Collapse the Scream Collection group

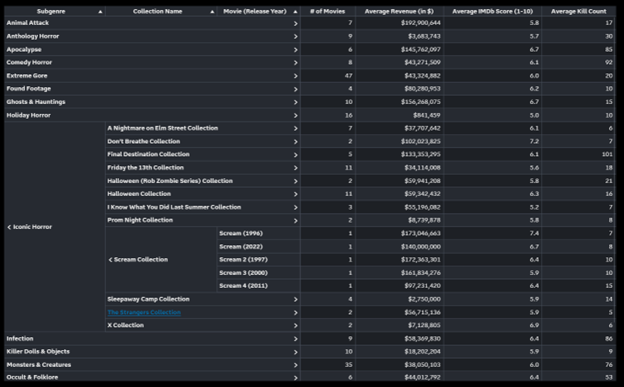(x=111, y=260)
